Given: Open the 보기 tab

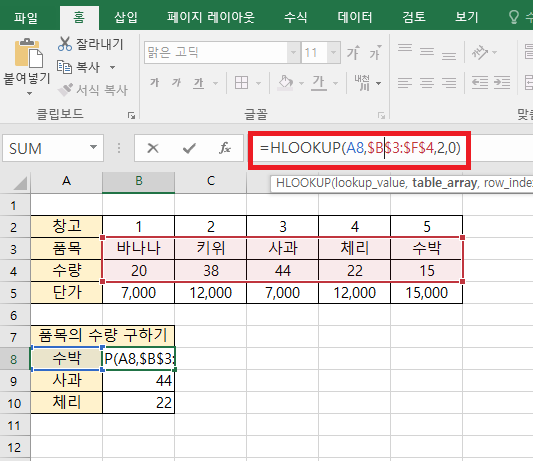Looking at the screenshot, I should (467, 17).
